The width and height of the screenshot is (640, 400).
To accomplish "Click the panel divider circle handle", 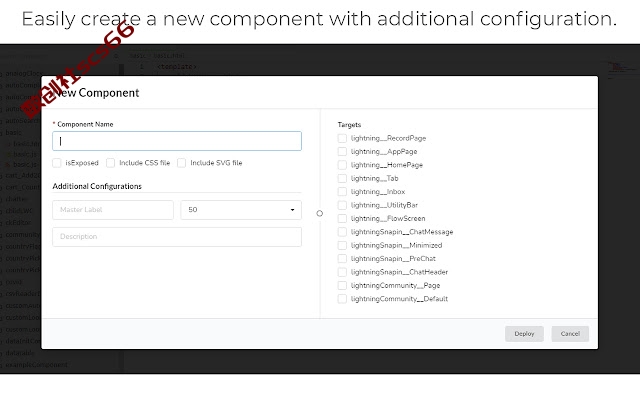I will [320, 213].
